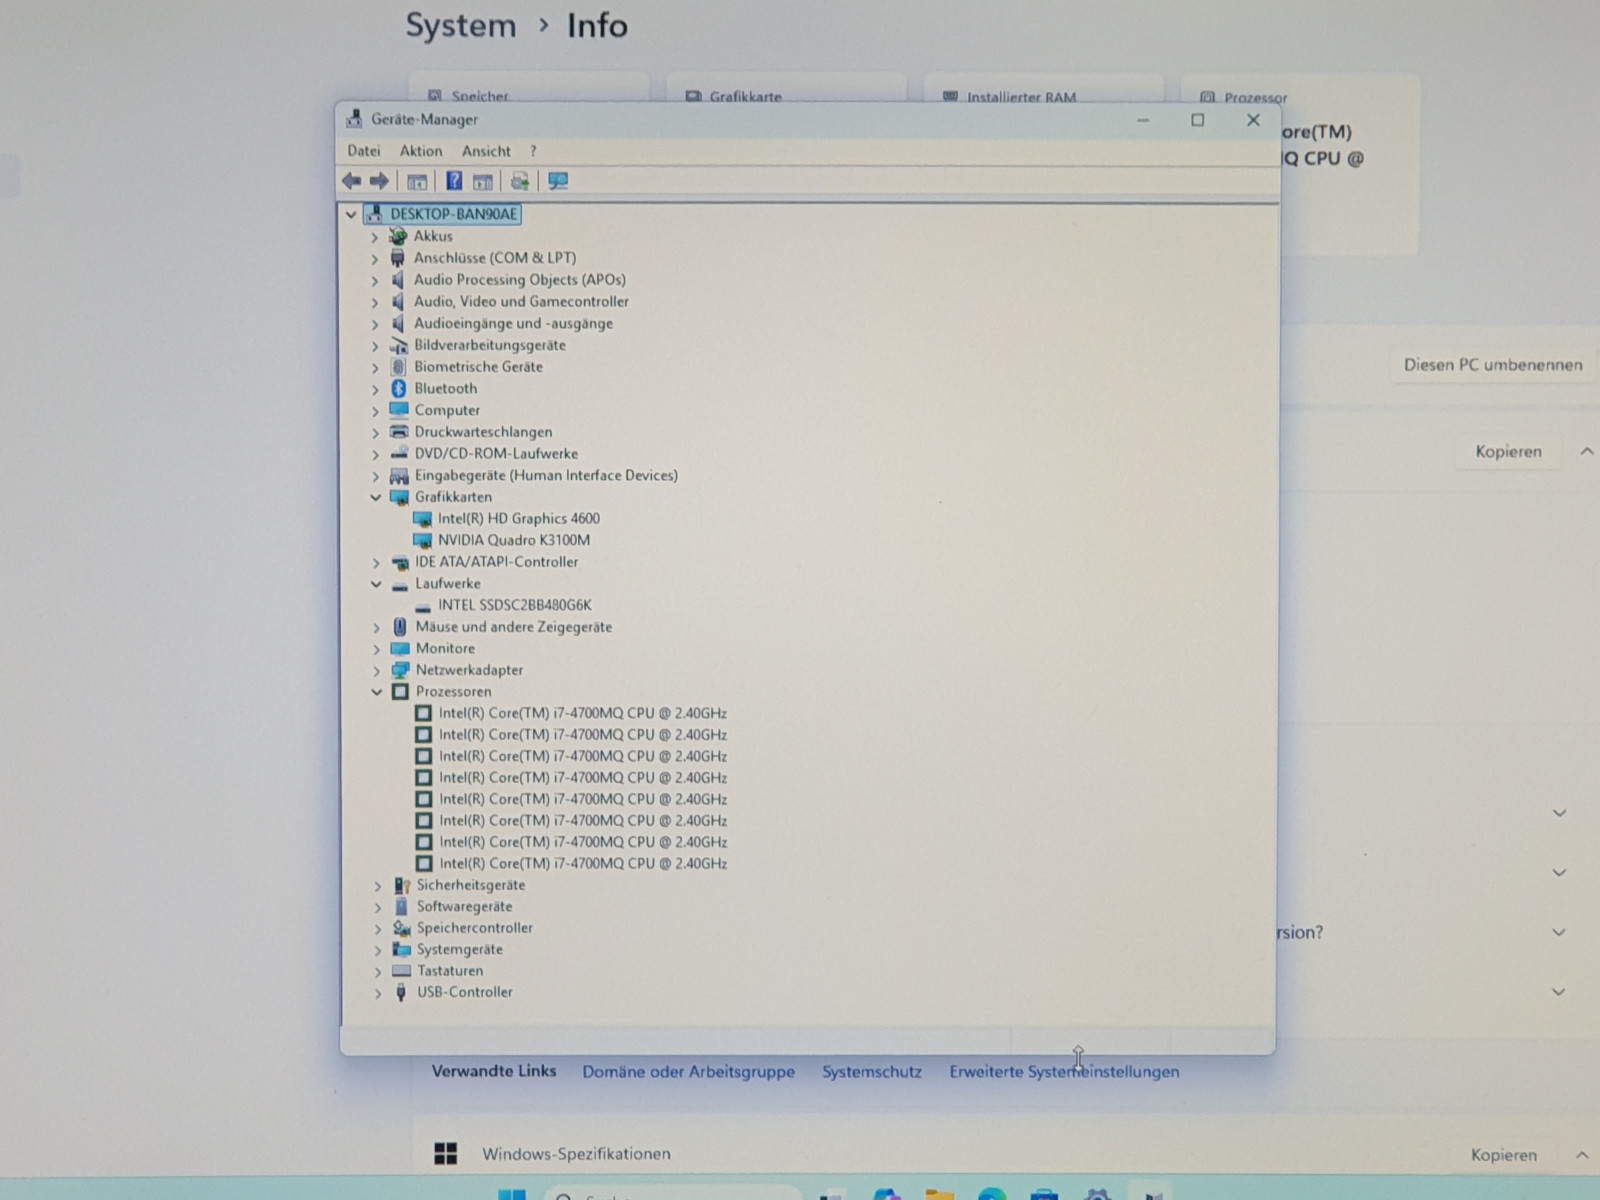Select the INTEL SSDSC2BB480G6K drive entry
This screenshot has width=1600, height=1200.
pyautogui.click(x=514, y=605)
